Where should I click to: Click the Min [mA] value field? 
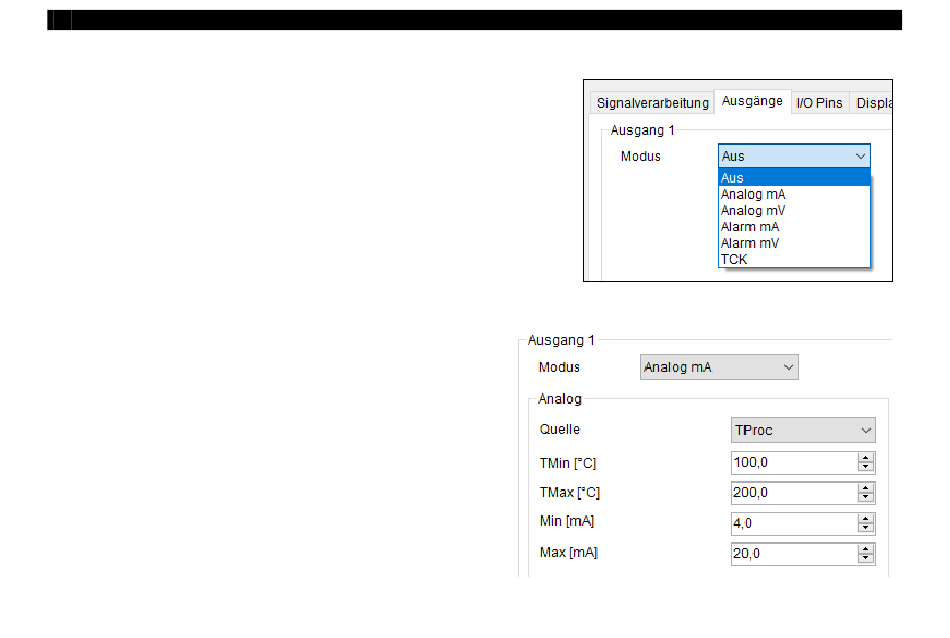[x=794, y=523]
